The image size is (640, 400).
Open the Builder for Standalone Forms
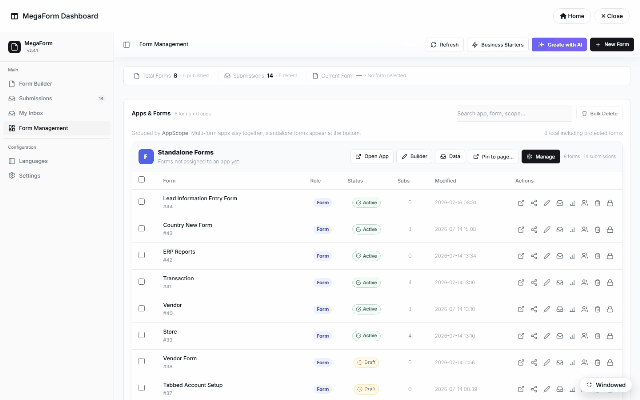[414, 156]
